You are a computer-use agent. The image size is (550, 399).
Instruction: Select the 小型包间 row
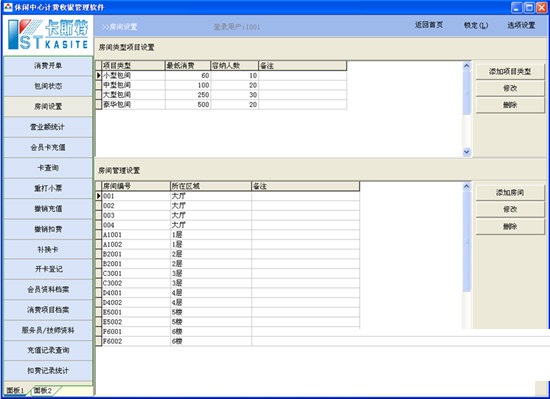[221, 75]
